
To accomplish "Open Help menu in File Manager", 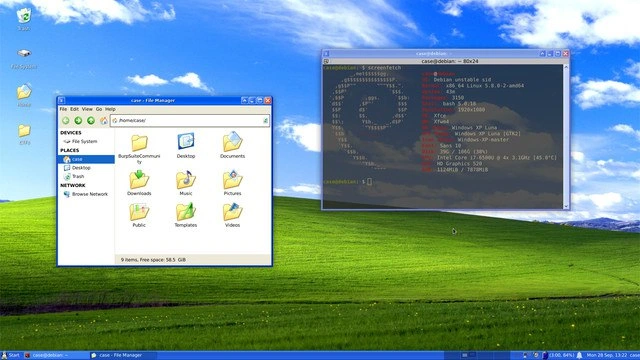I will click(x=110, y=109).
